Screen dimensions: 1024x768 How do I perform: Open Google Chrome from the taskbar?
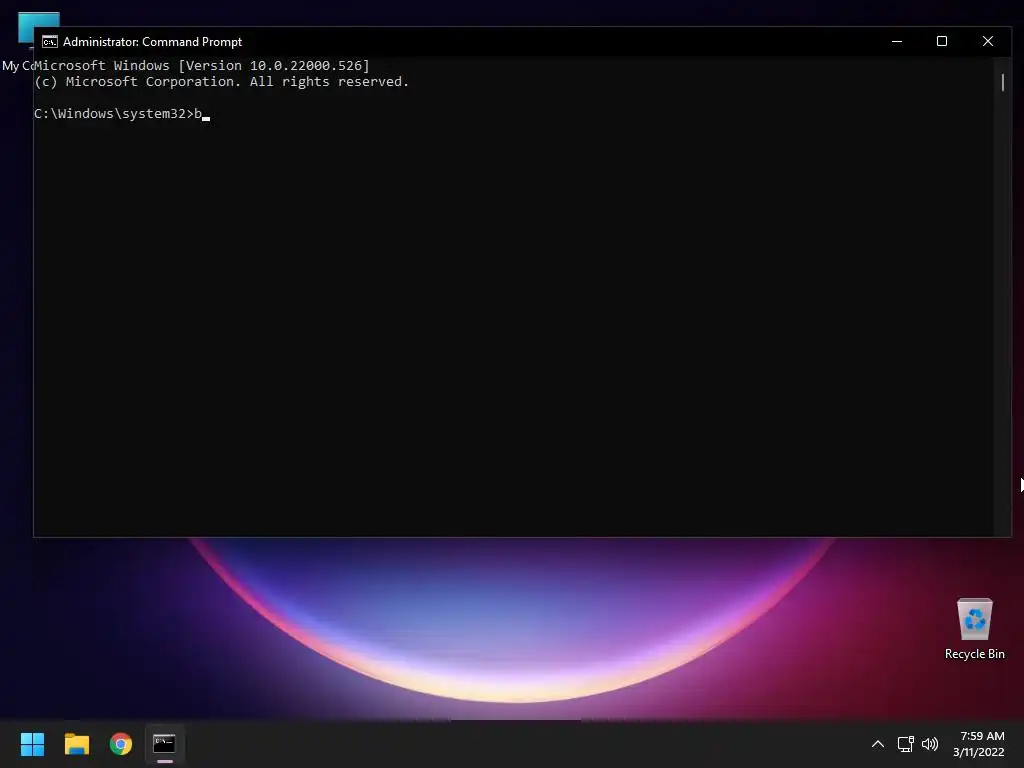pos(121,744)
